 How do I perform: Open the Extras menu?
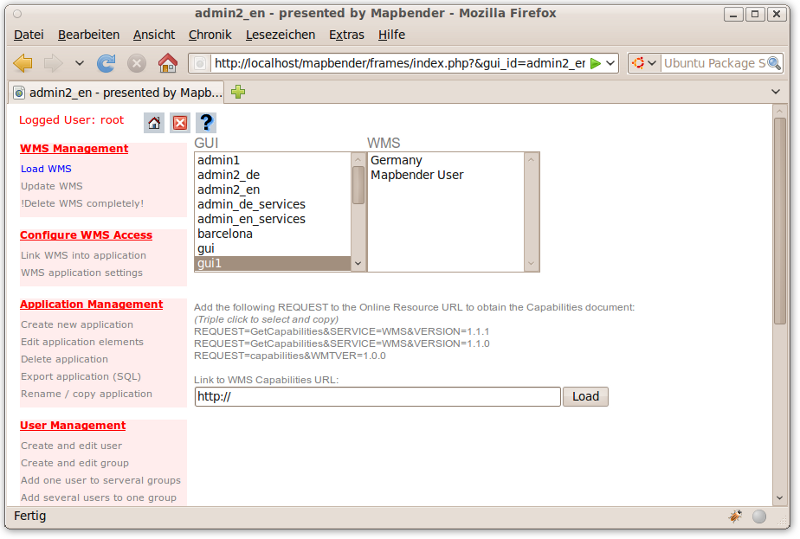pyautogui.click(x=346, y=35)
